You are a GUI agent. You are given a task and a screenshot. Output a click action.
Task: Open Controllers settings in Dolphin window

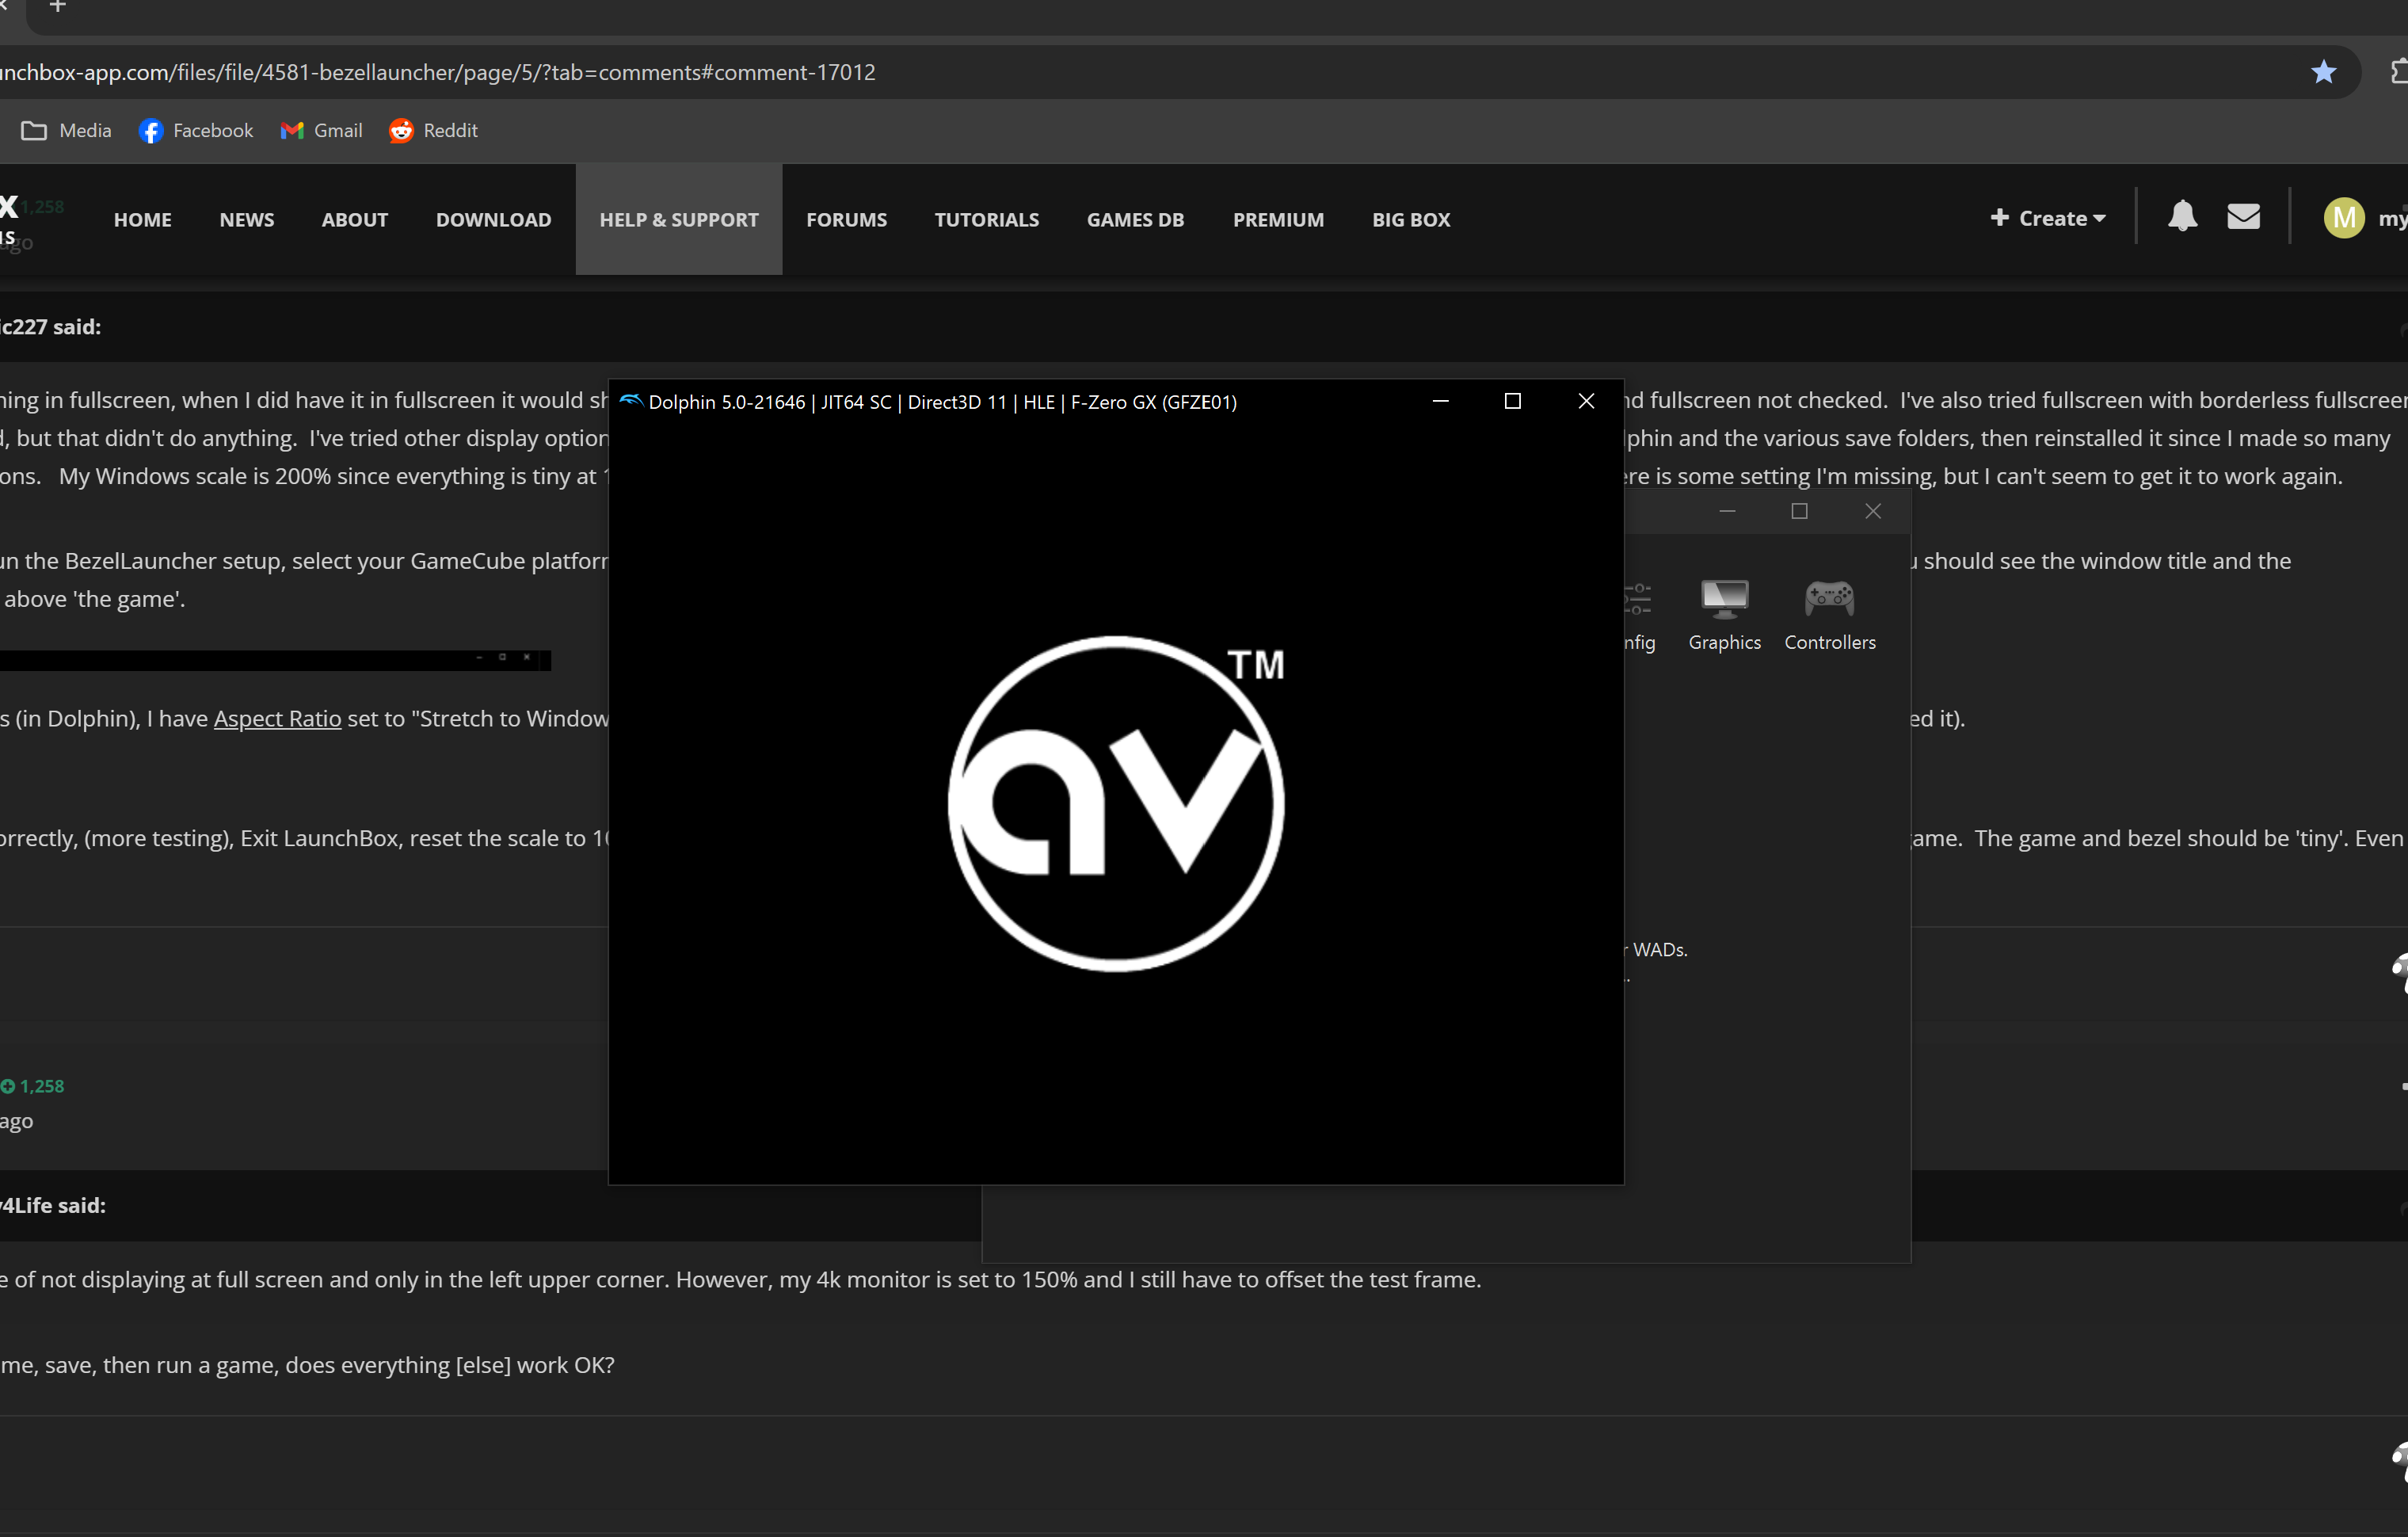pos(1829,616)
